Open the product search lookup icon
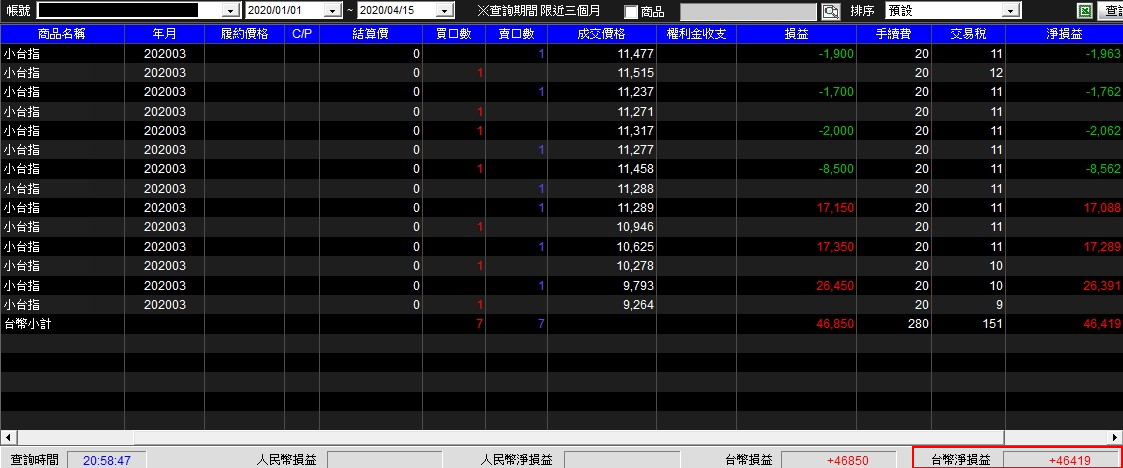 click(830, 11)
